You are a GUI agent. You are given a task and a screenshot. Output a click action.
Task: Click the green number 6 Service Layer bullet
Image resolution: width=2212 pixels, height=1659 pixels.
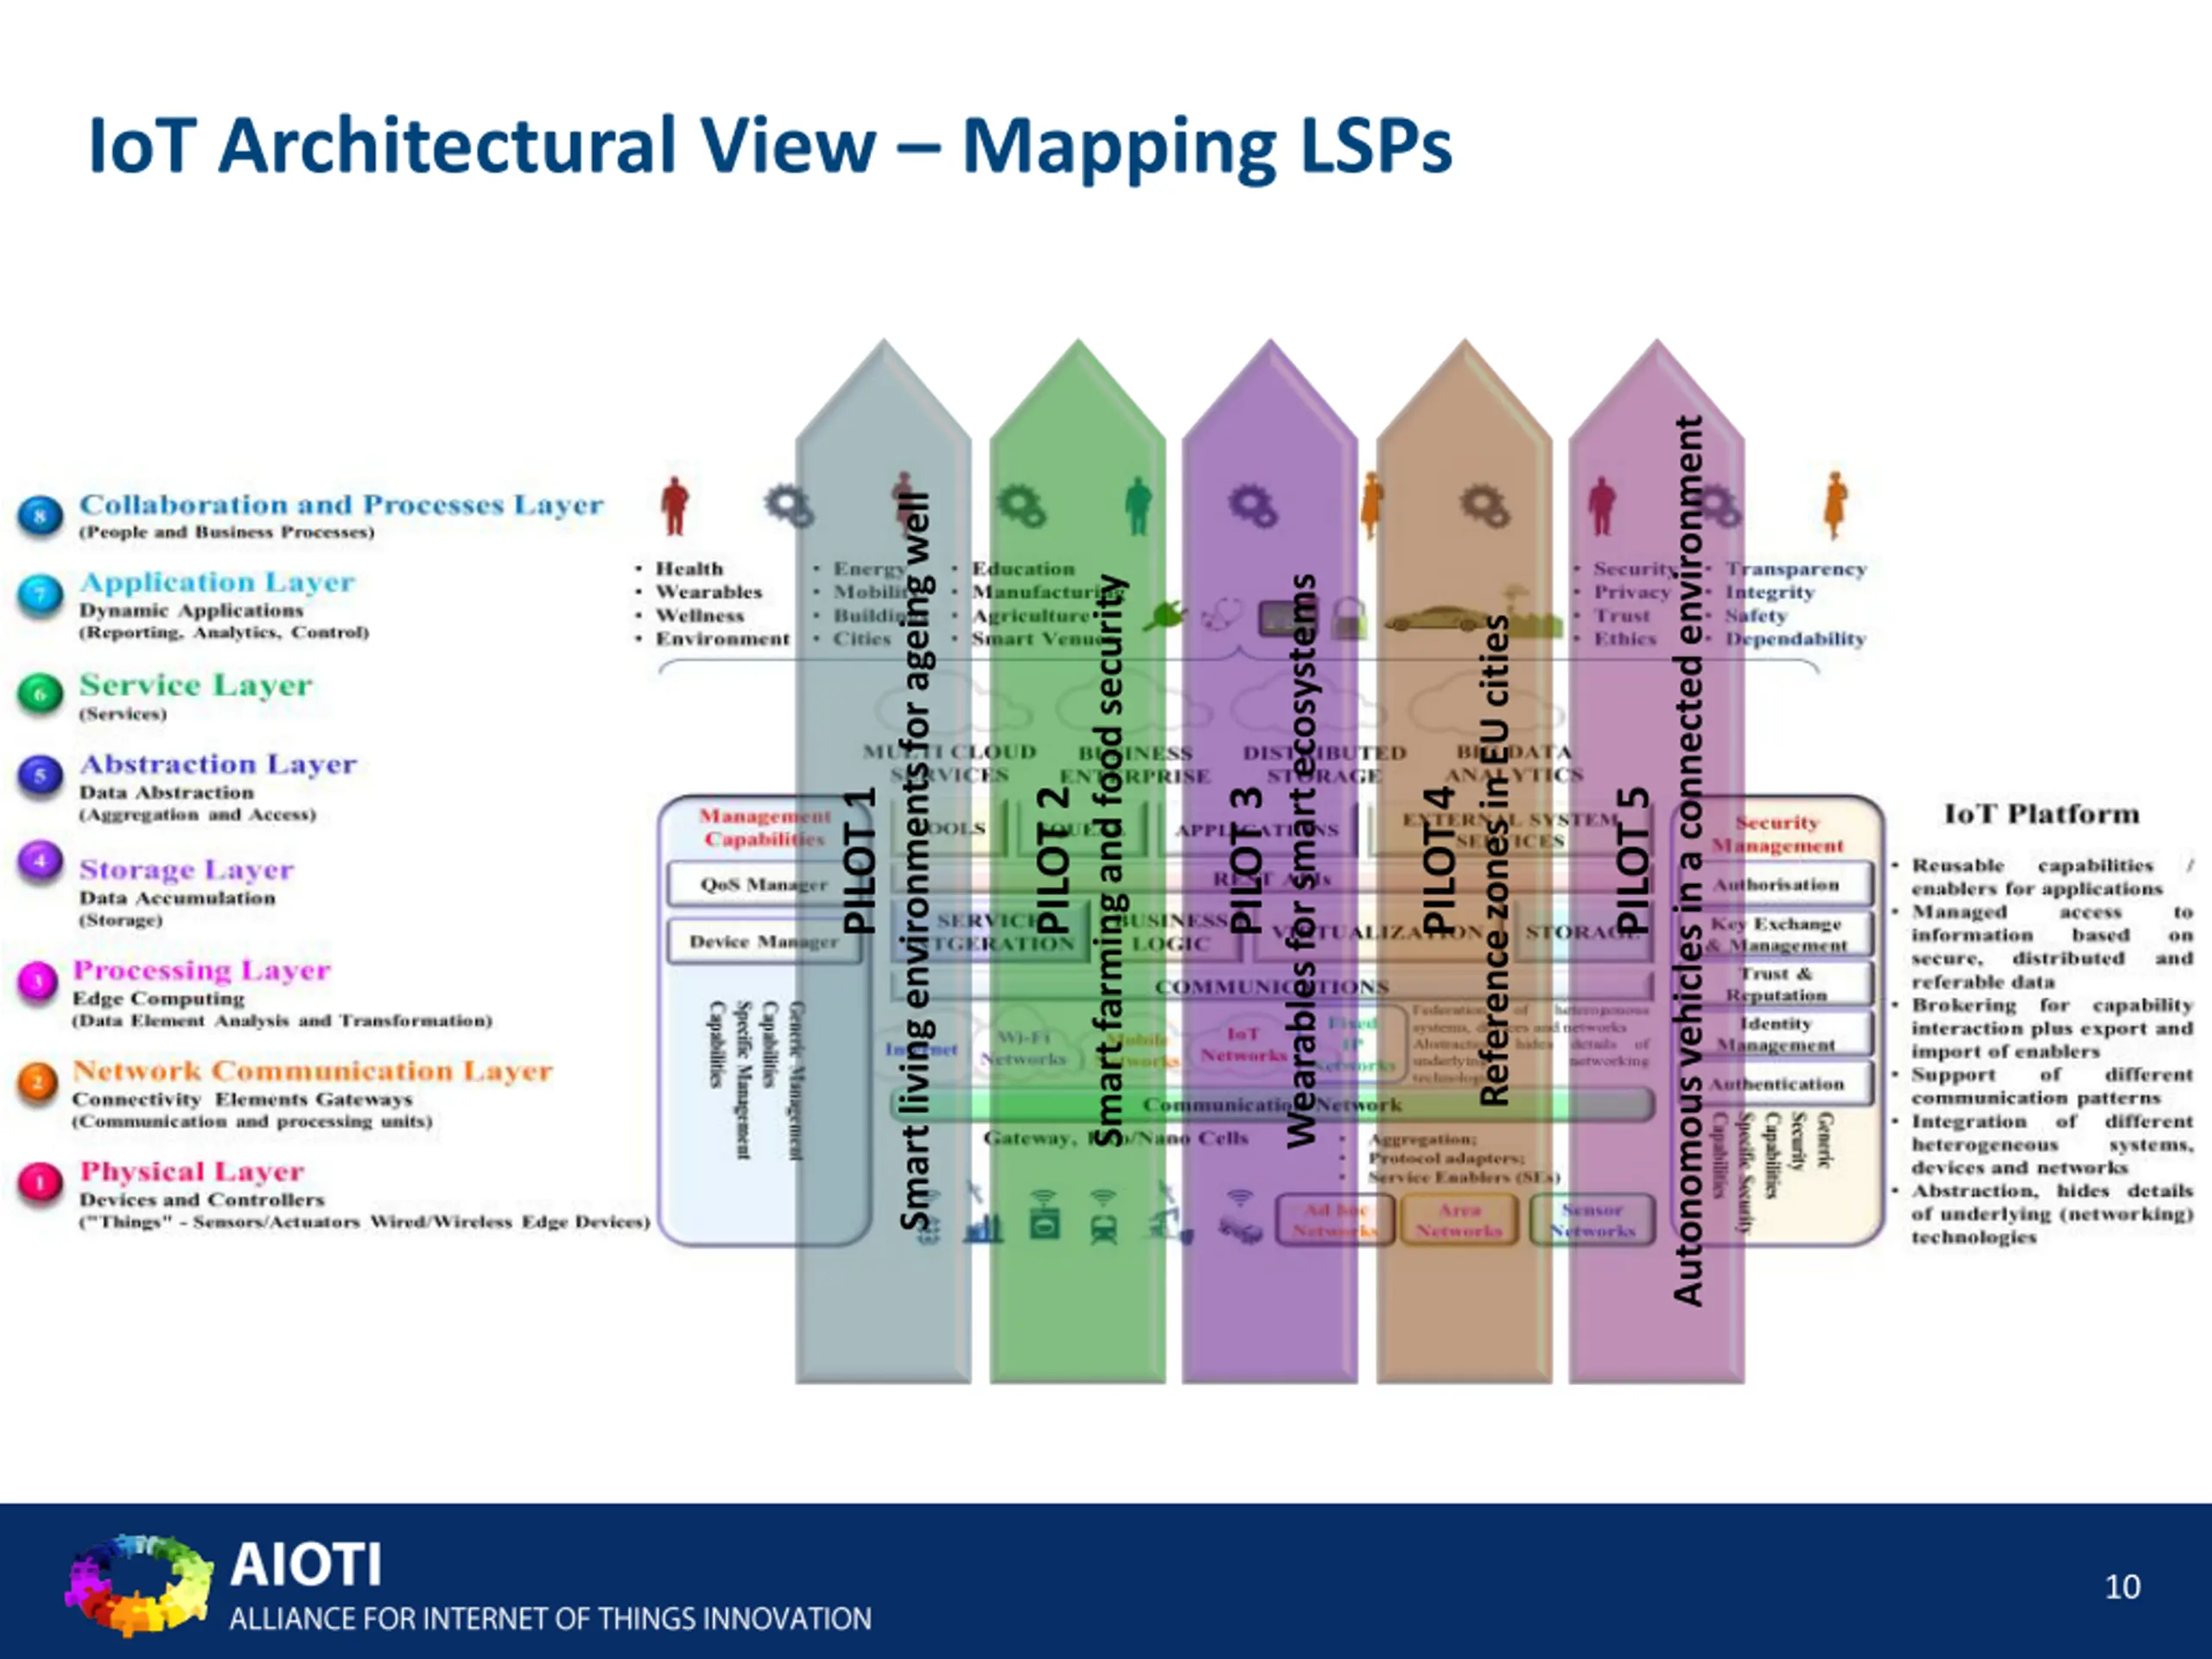point(41,693)
